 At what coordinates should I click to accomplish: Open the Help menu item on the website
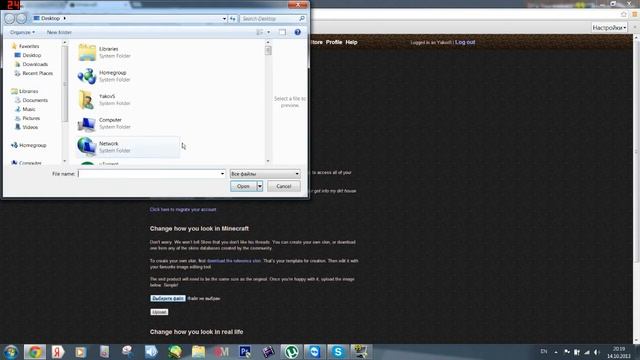(x=351, y=42)
